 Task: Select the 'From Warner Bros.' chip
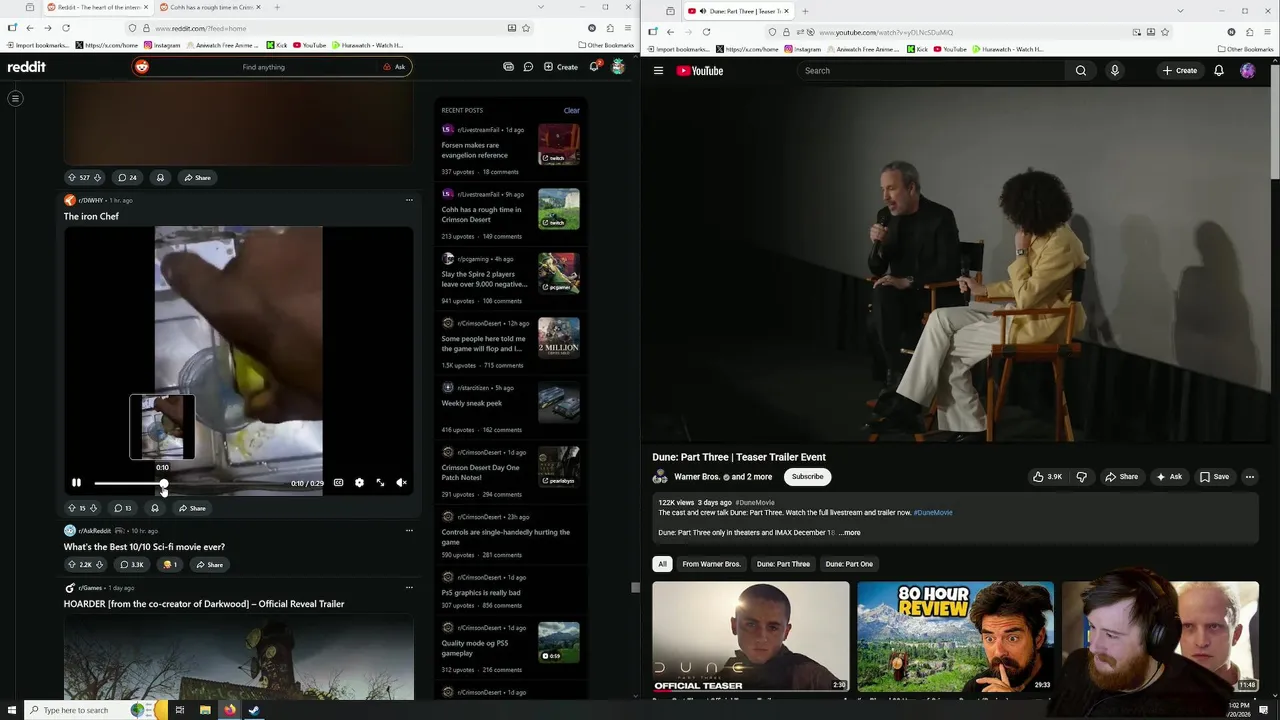[x=711, y=564]
